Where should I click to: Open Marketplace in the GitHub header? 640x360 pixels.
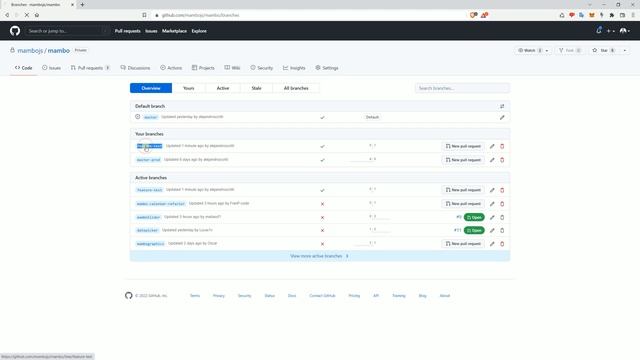click(x=174, y=31)
